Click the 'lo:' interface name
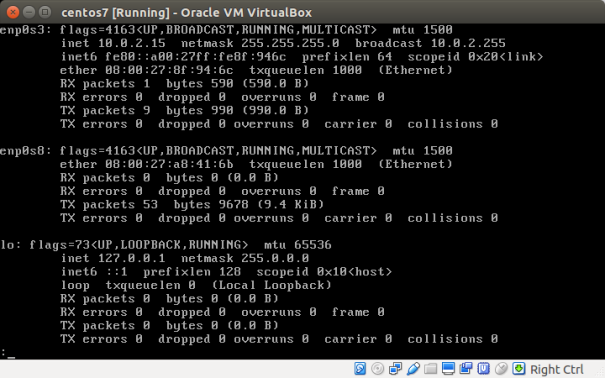 [x=11, y=245]
